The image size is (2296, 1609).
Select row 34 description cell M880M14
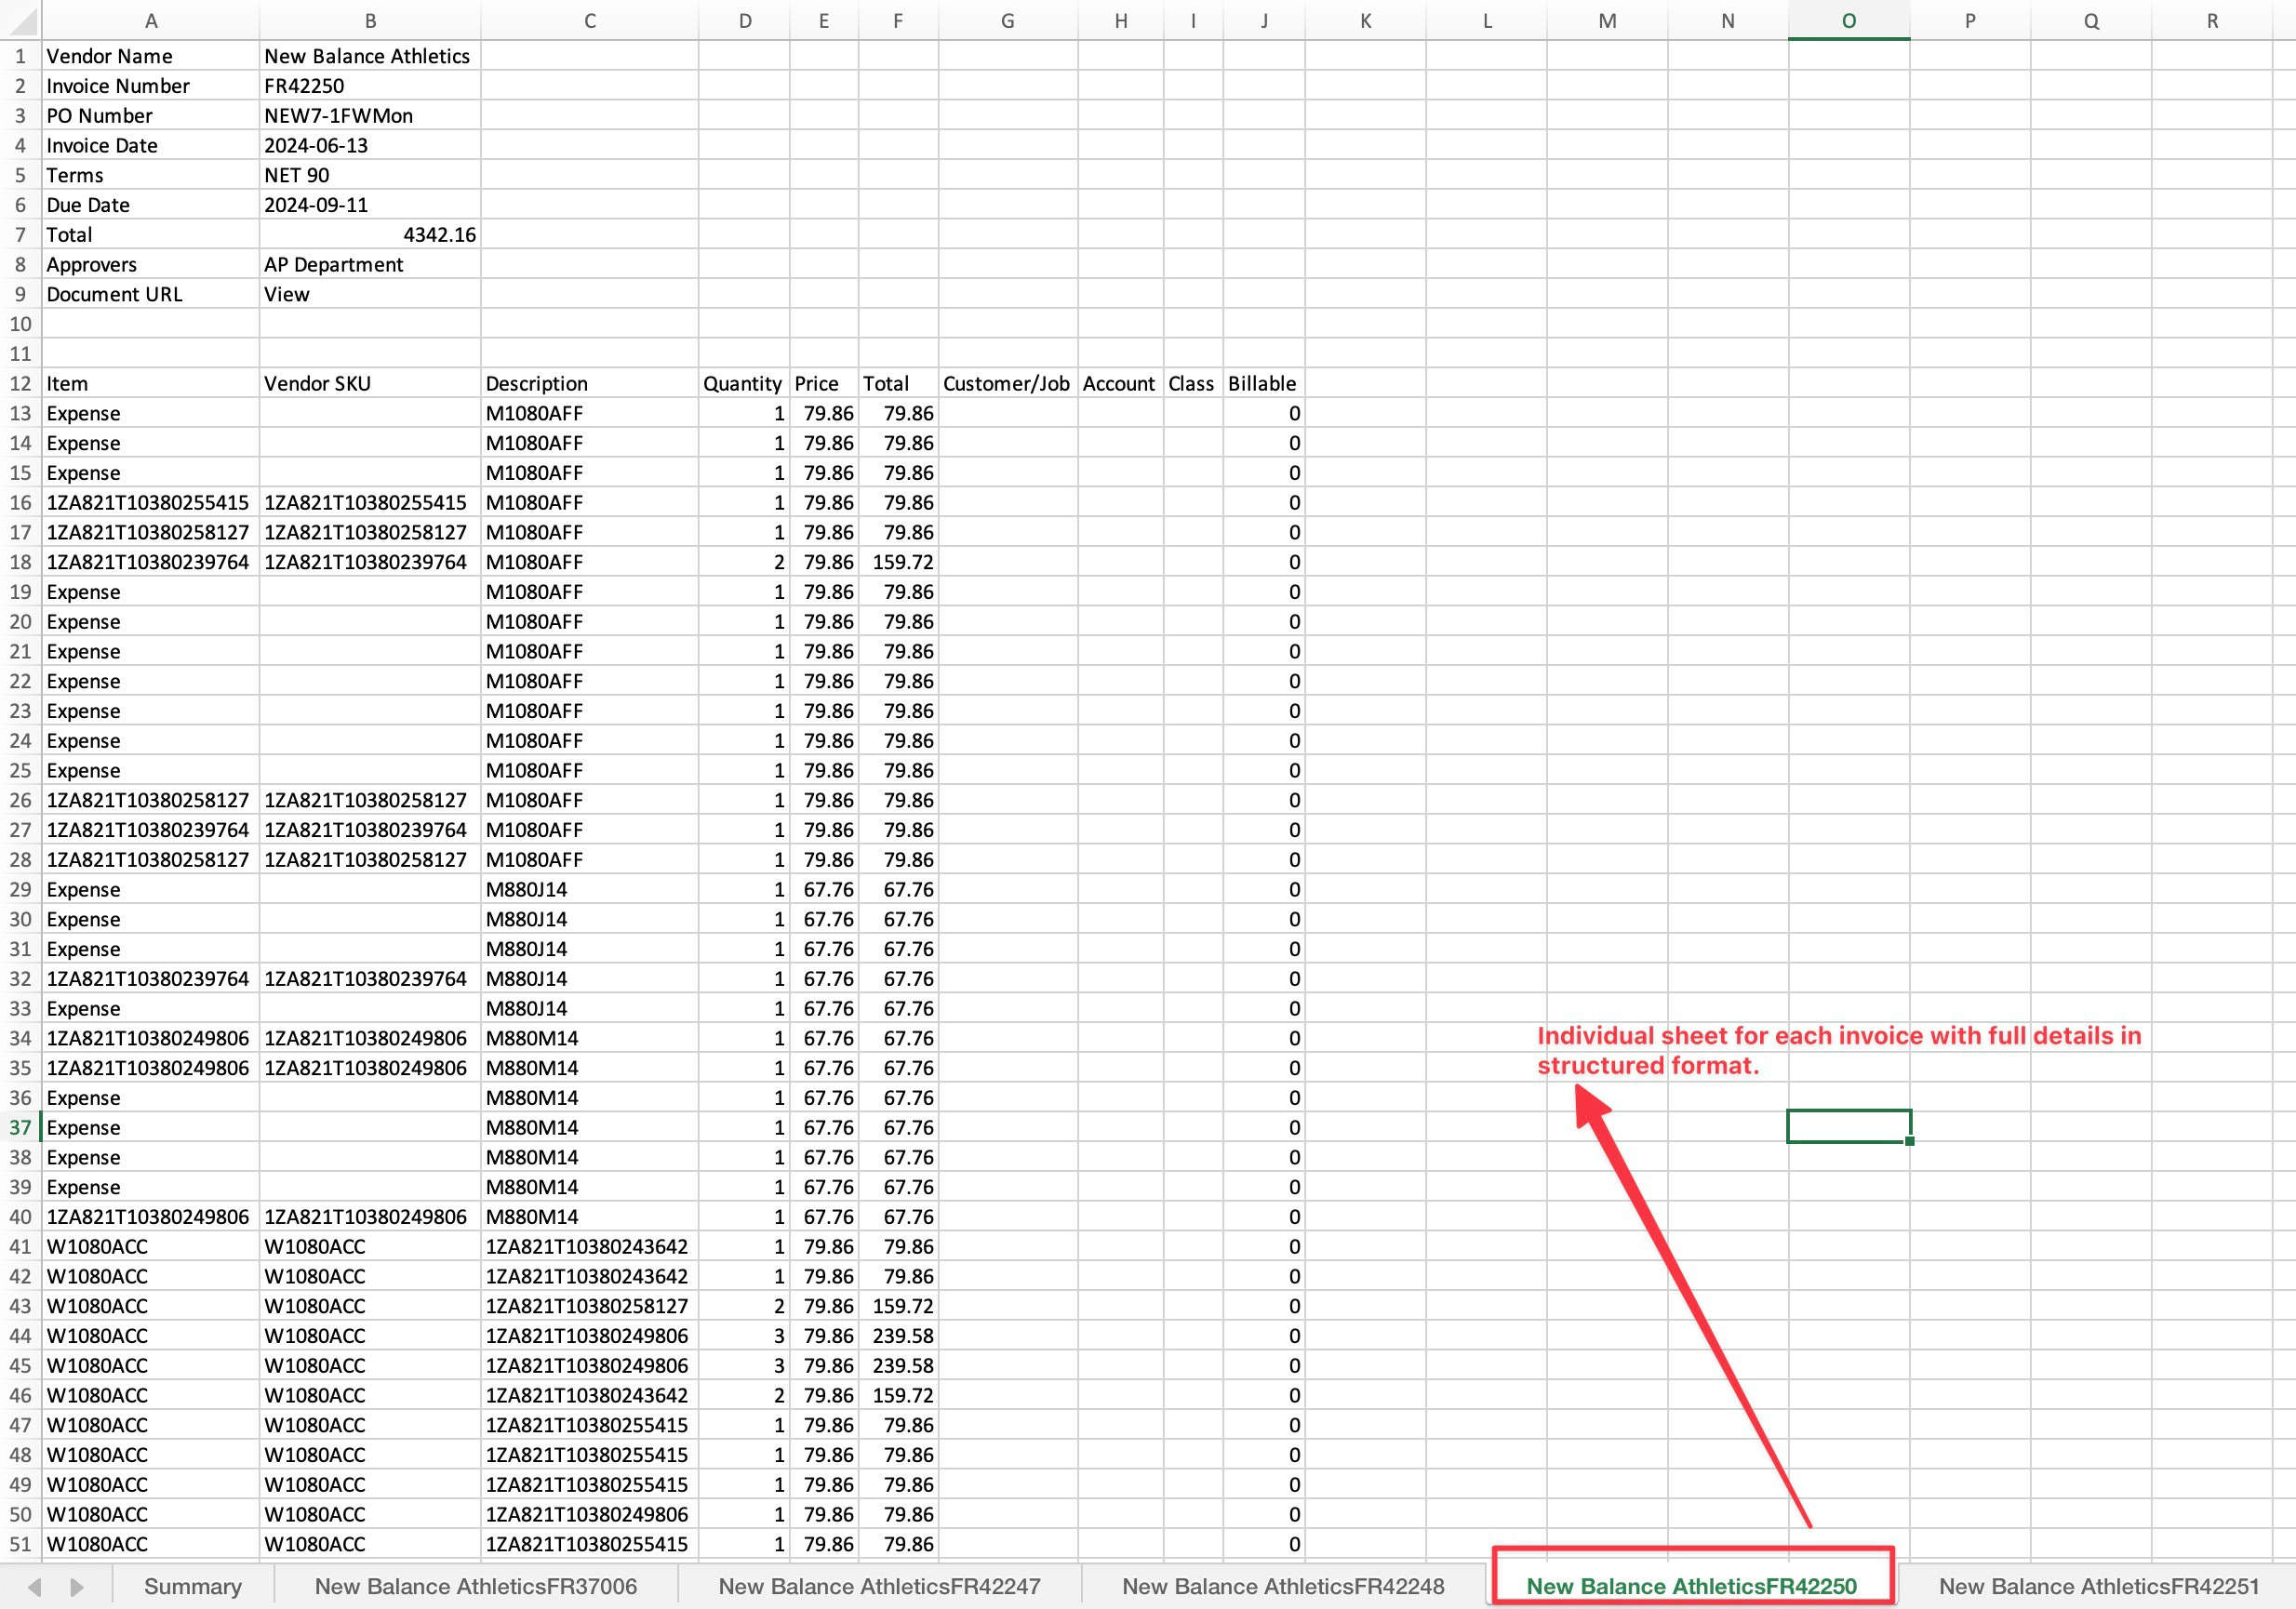[x=589, y=1038]
